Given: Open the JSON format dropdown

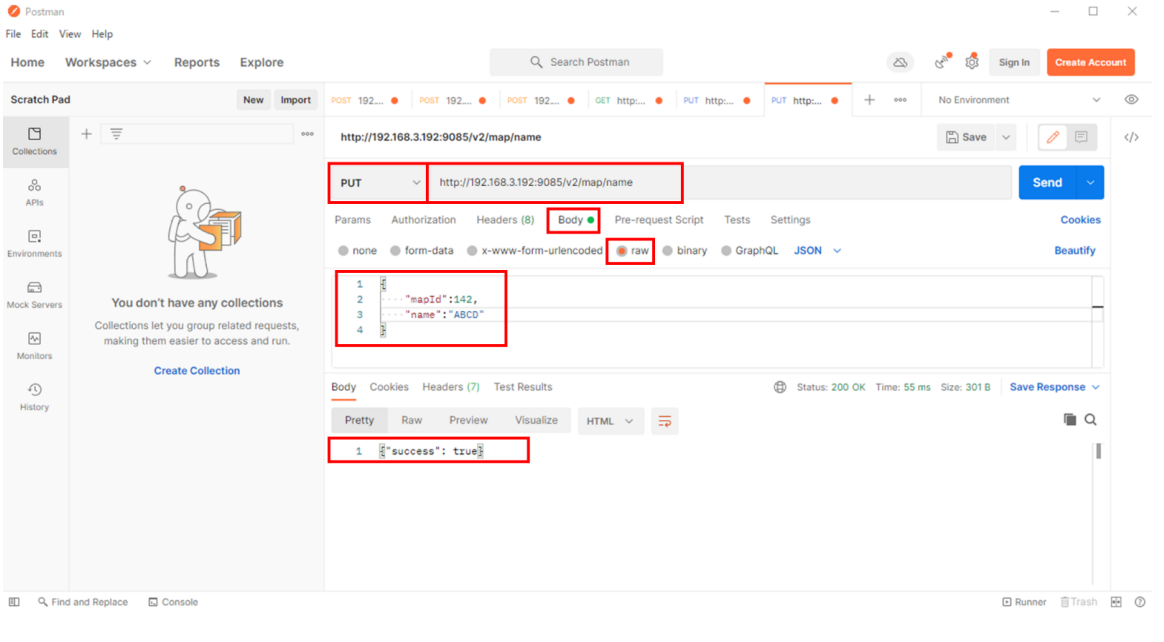Looking at the screenshot, I should tap(817, 251).
